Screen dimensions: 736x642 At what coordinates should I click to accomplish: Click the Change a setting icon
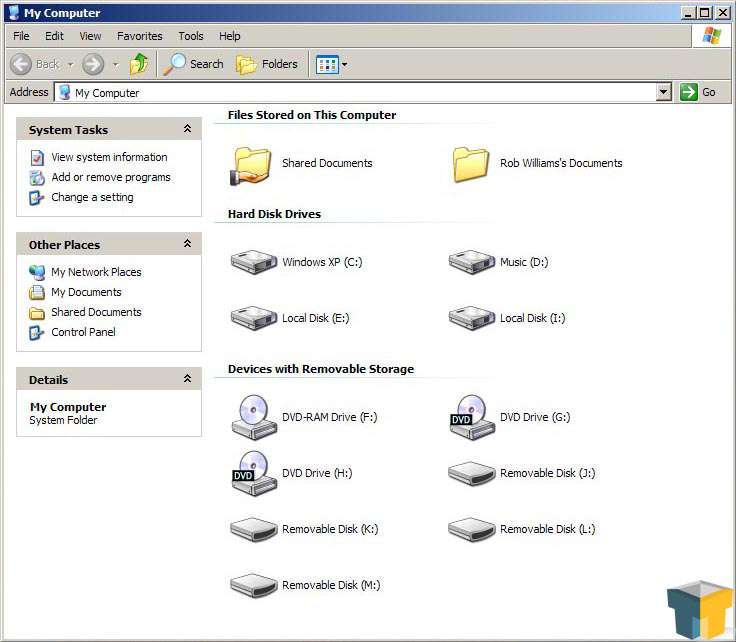pyautogui.click(x=37, y=198)
